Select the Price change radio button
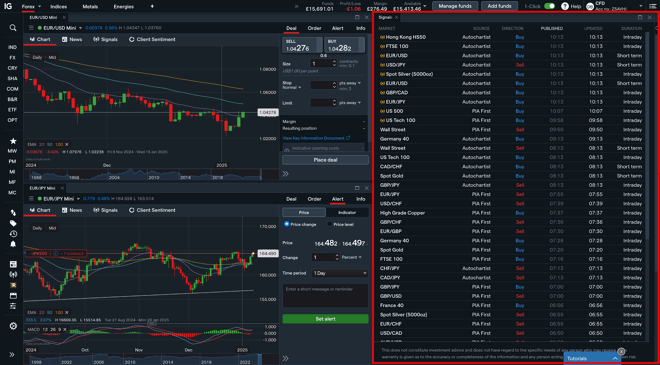Viewport: 660px width, 365px height. 287,224
